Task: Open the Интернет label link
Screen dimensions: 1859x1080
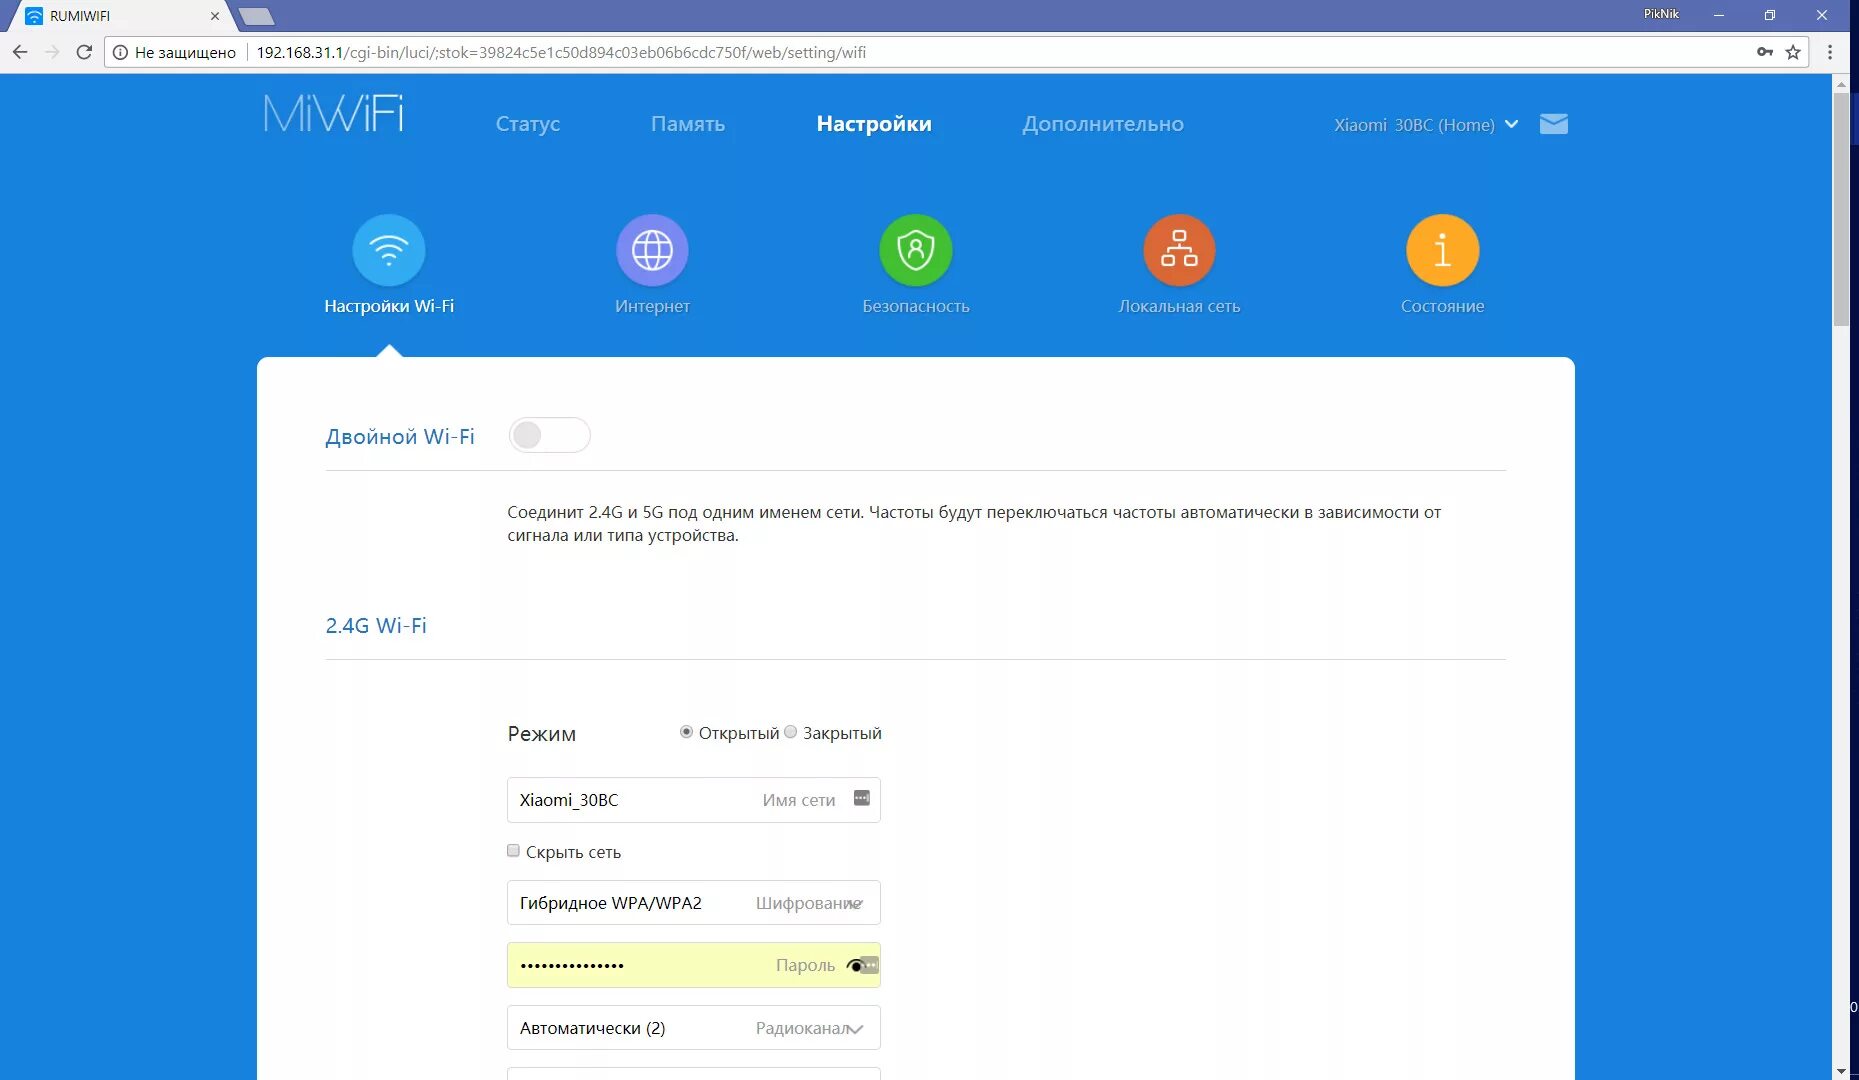Action: point(652,306)
